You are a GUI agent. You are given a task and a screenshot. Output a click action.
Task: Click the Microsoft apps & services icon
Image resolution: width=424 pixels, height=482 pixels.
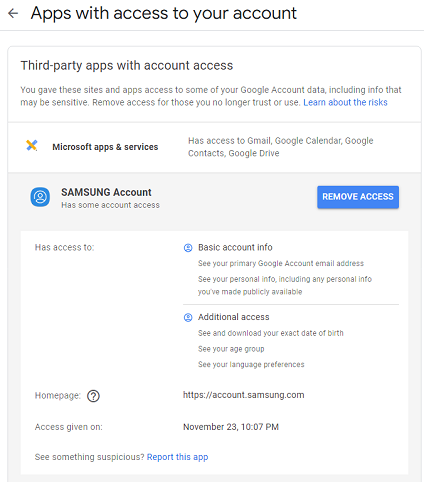[x=32, y=146]
